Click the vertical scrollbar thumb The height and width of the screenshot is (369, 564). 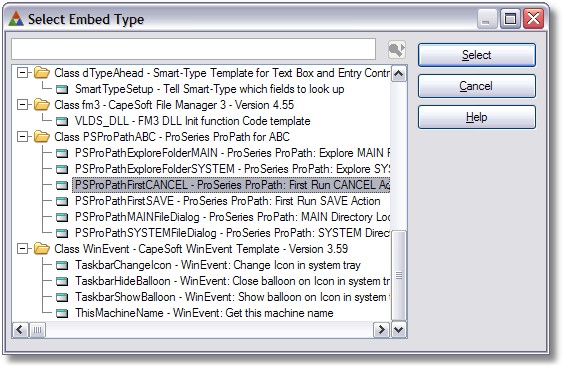click(x=399, y=275)
